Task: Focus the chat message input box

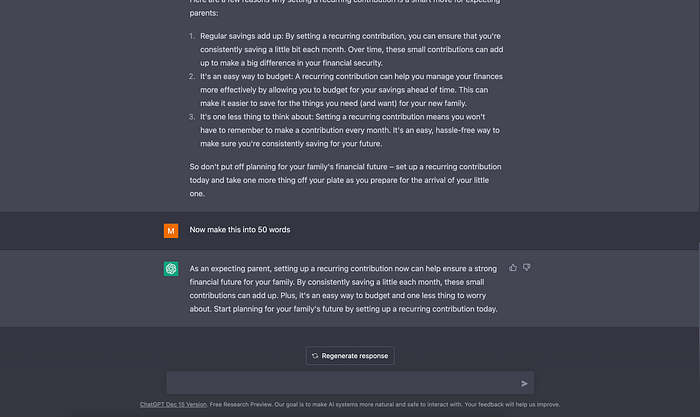Action: click(350, 383)
